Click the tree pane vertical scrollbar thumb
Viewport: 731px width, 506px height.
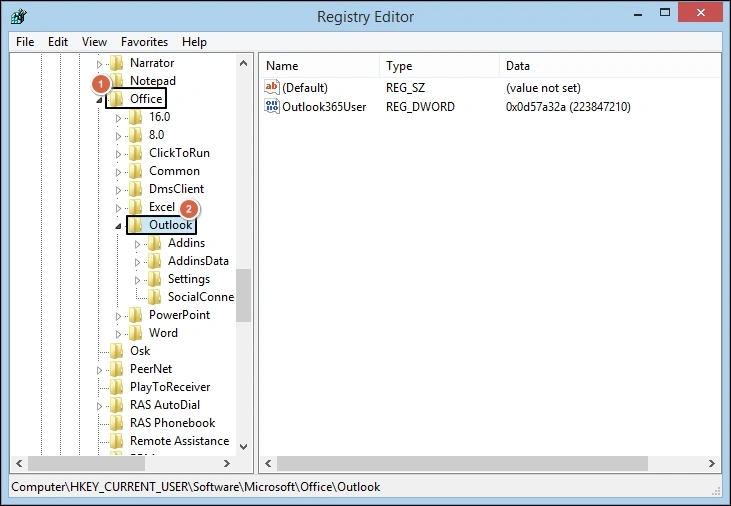[x=243, y=296]
